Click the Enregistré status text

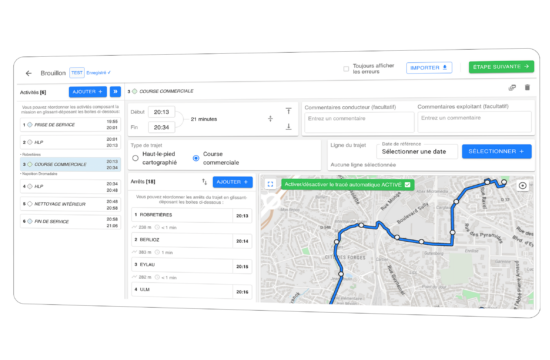98,73
